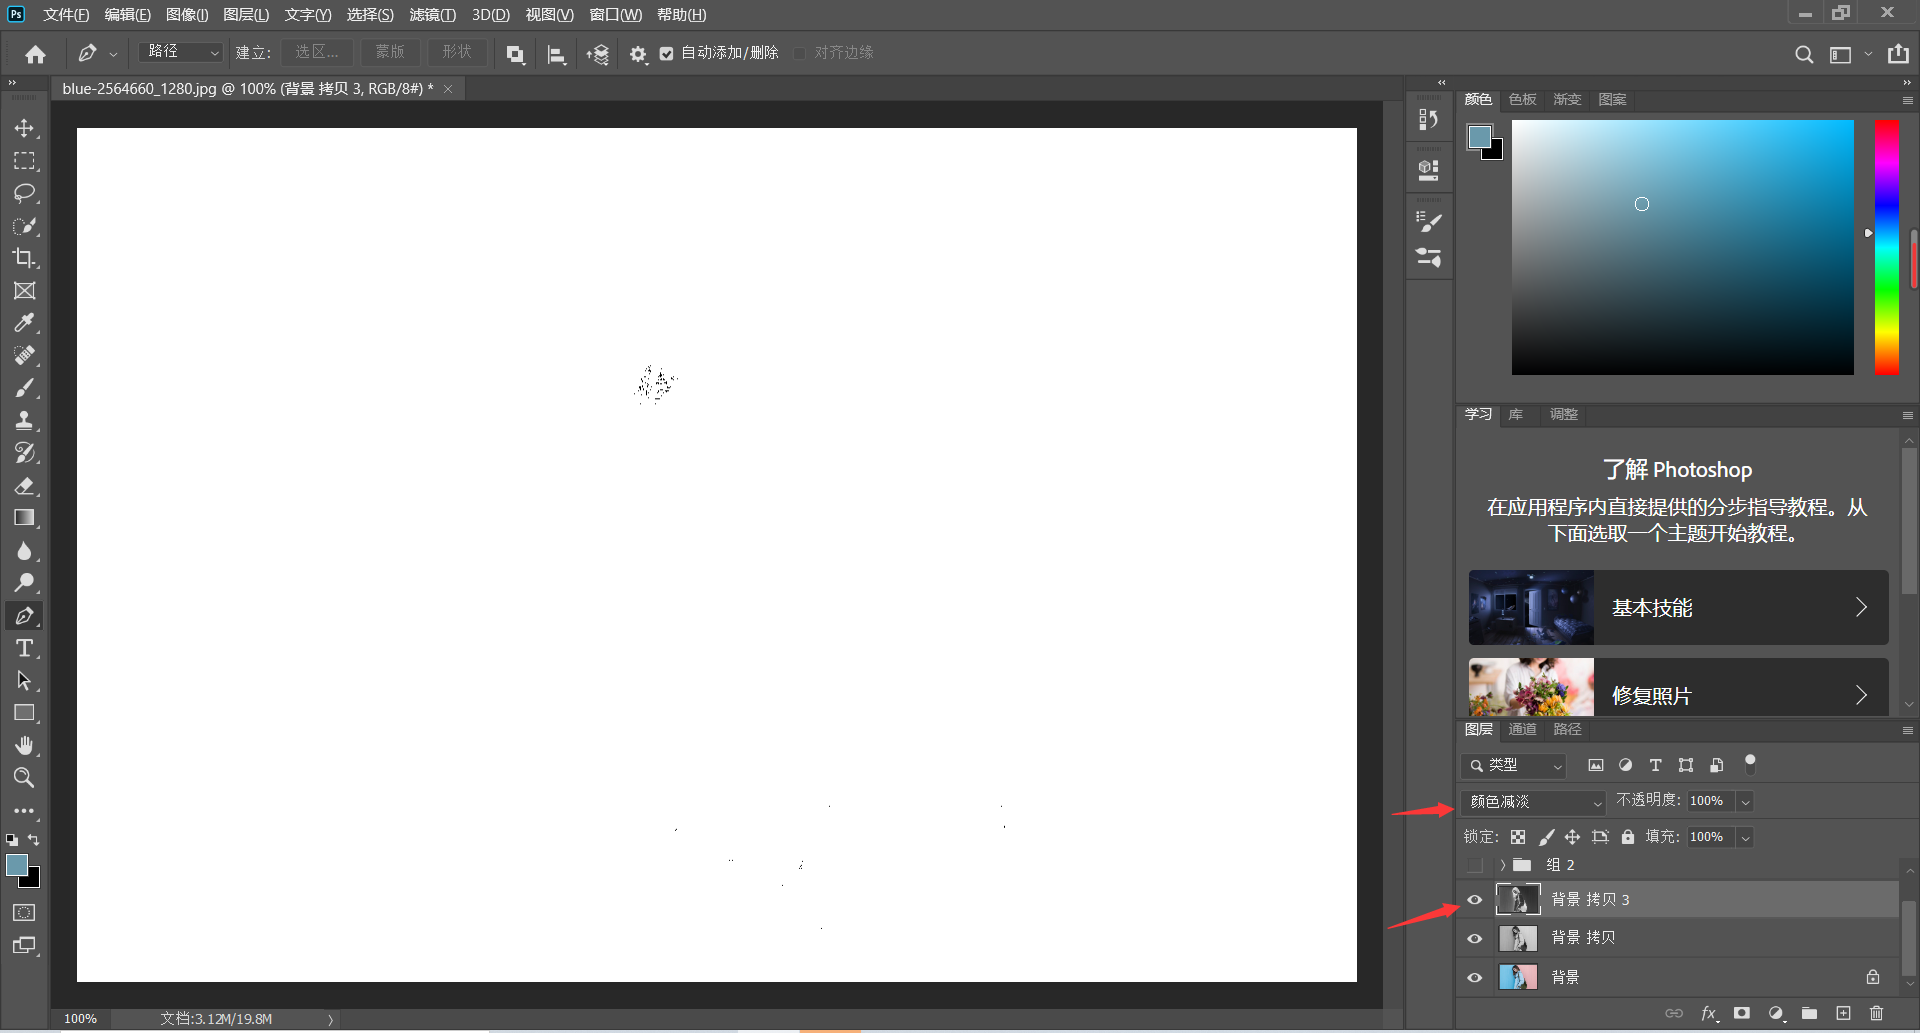Select the Clone Stamp tool

[24, 420]
